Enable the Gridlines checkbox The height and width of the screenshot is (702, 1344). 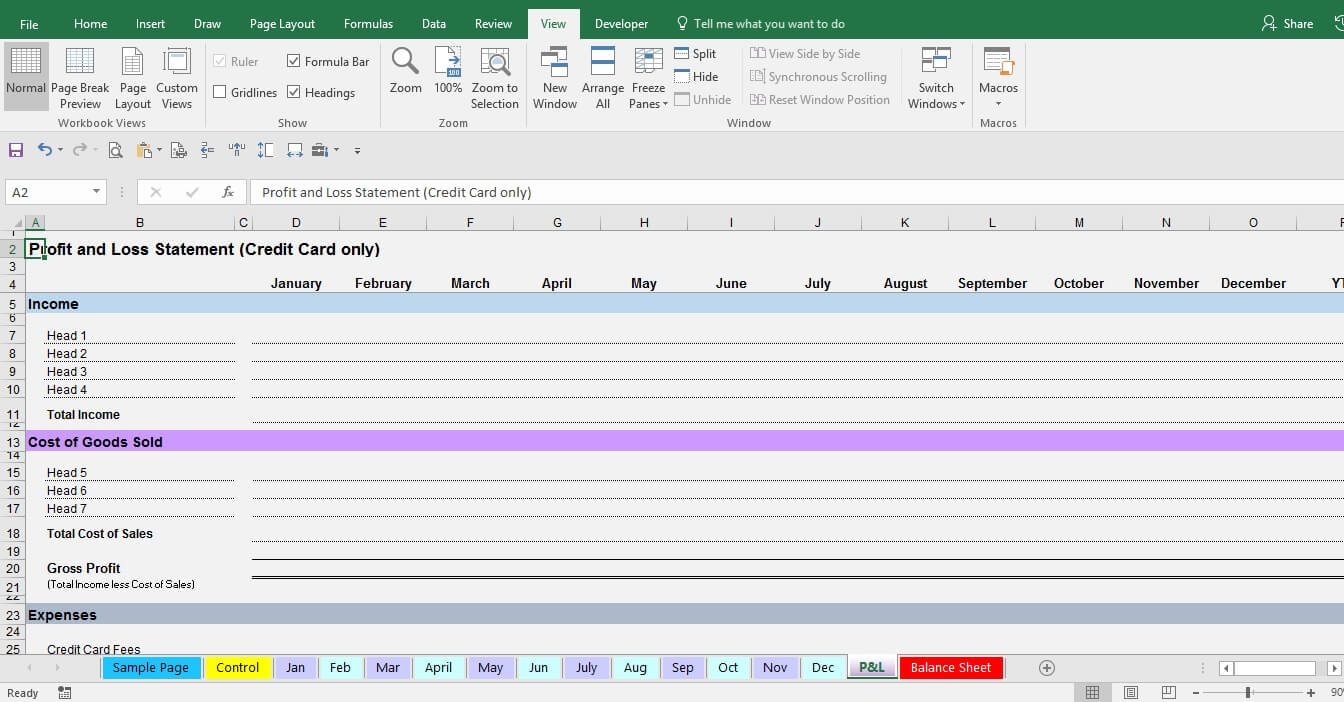220,92
